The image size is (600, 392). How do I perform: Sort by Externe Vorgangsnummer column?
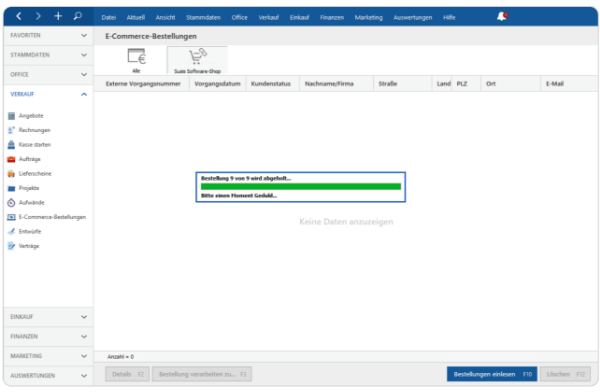(143, 83)
